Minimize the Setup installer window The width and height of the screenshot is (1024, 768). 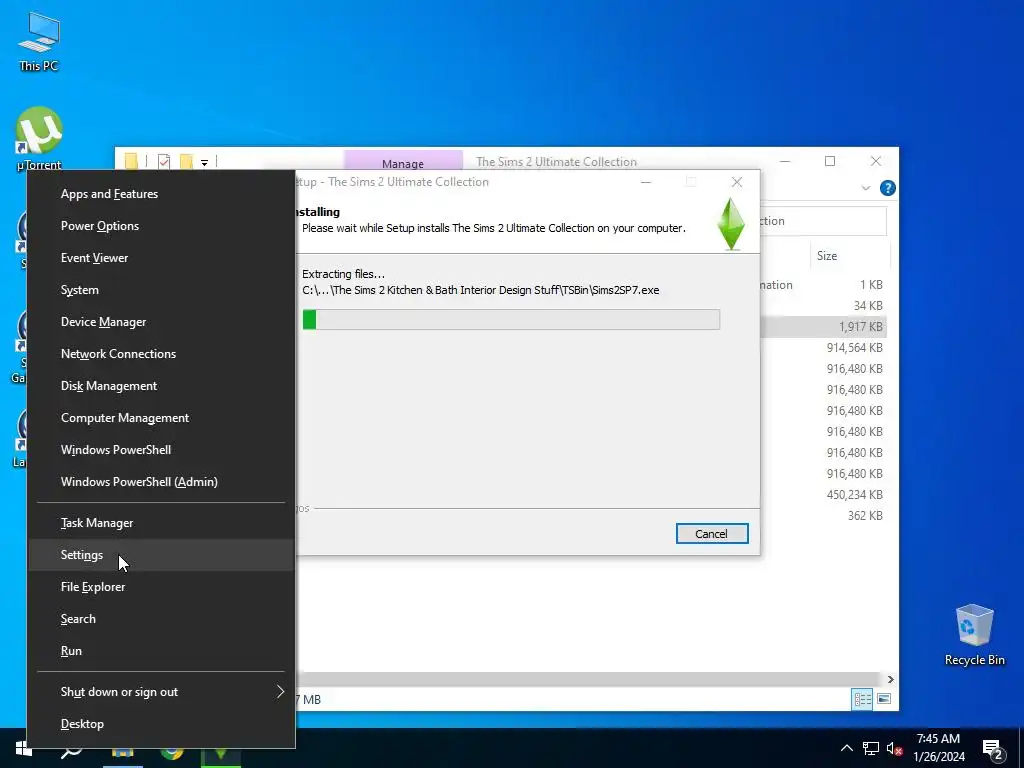pos(646,182)
